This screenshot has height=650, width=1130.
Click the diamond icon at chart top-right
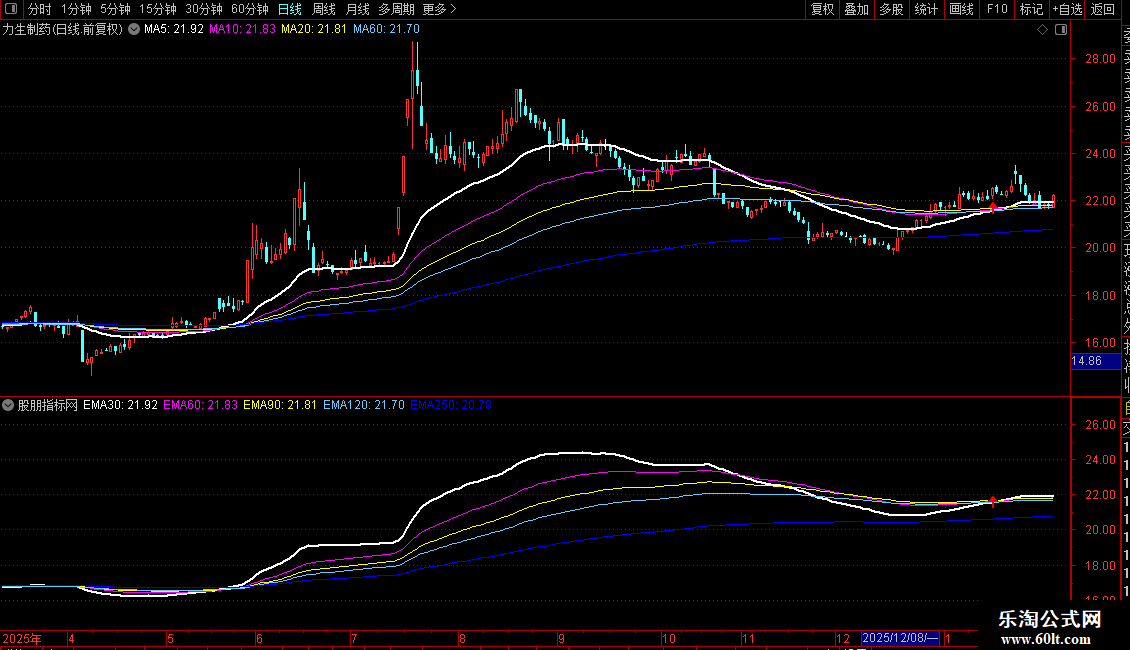click(x=1042, y=30)
